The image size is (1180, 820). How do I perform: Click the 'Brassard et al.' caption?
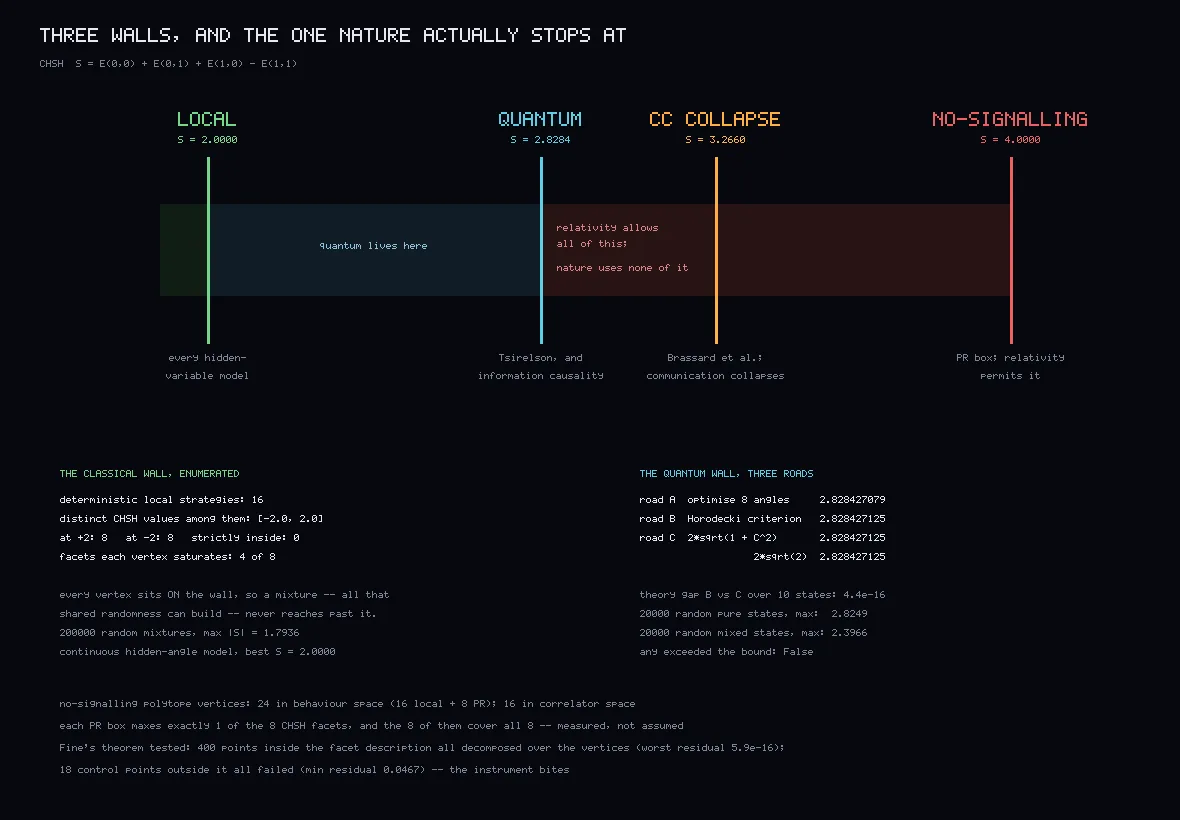[x=715, y=366]
